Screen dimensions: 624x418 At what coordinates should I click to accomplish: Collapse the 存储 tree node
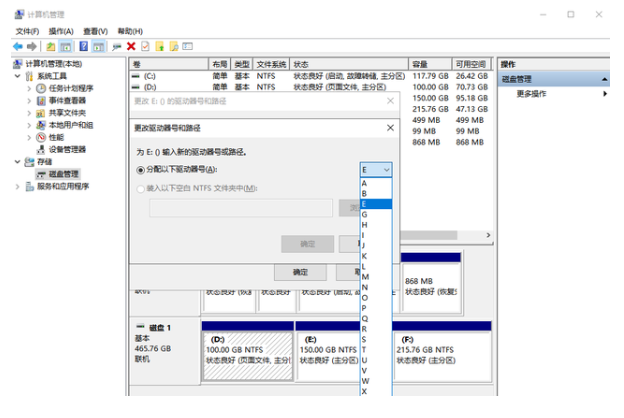click(18, 162)
